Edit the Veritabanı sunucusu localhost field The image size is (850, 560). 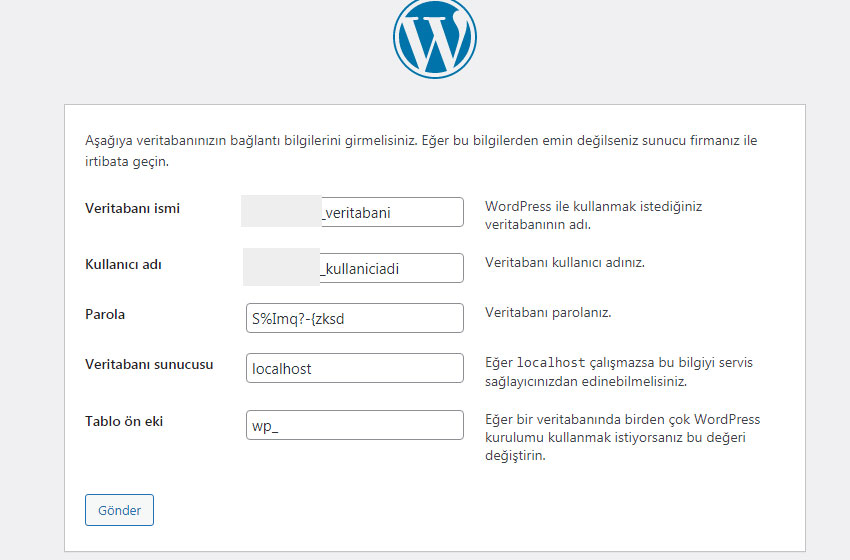tap(355, 368)
